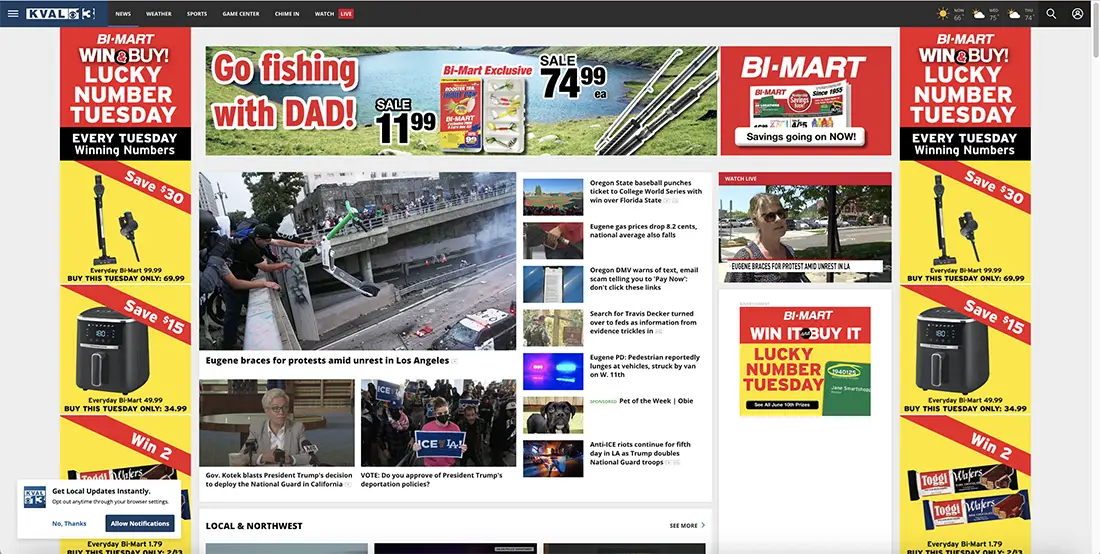Image resolution: width=1100 pixels, height=554 pixels.
Task: Click the Travis Decker search thumbnail
Action: [x=553, y=327]
